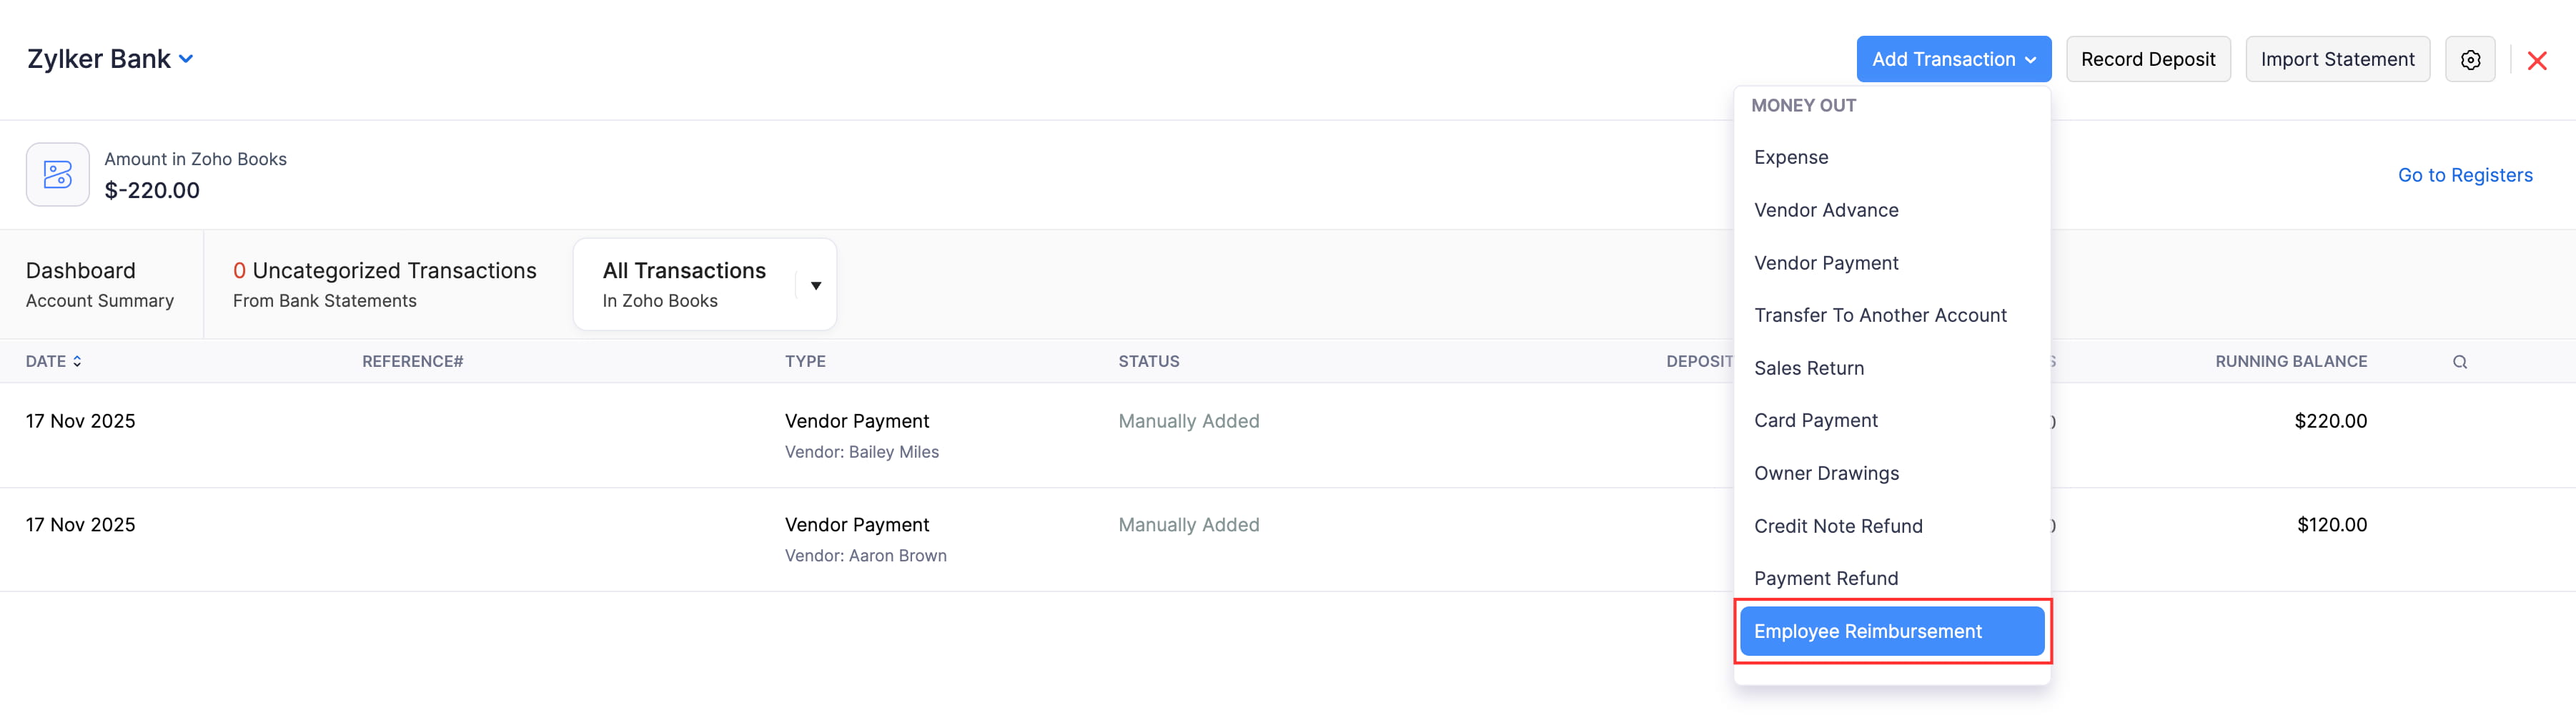Follow the Go to Registers link
The image size is (2576, 718).
[x=2465, y=174]
